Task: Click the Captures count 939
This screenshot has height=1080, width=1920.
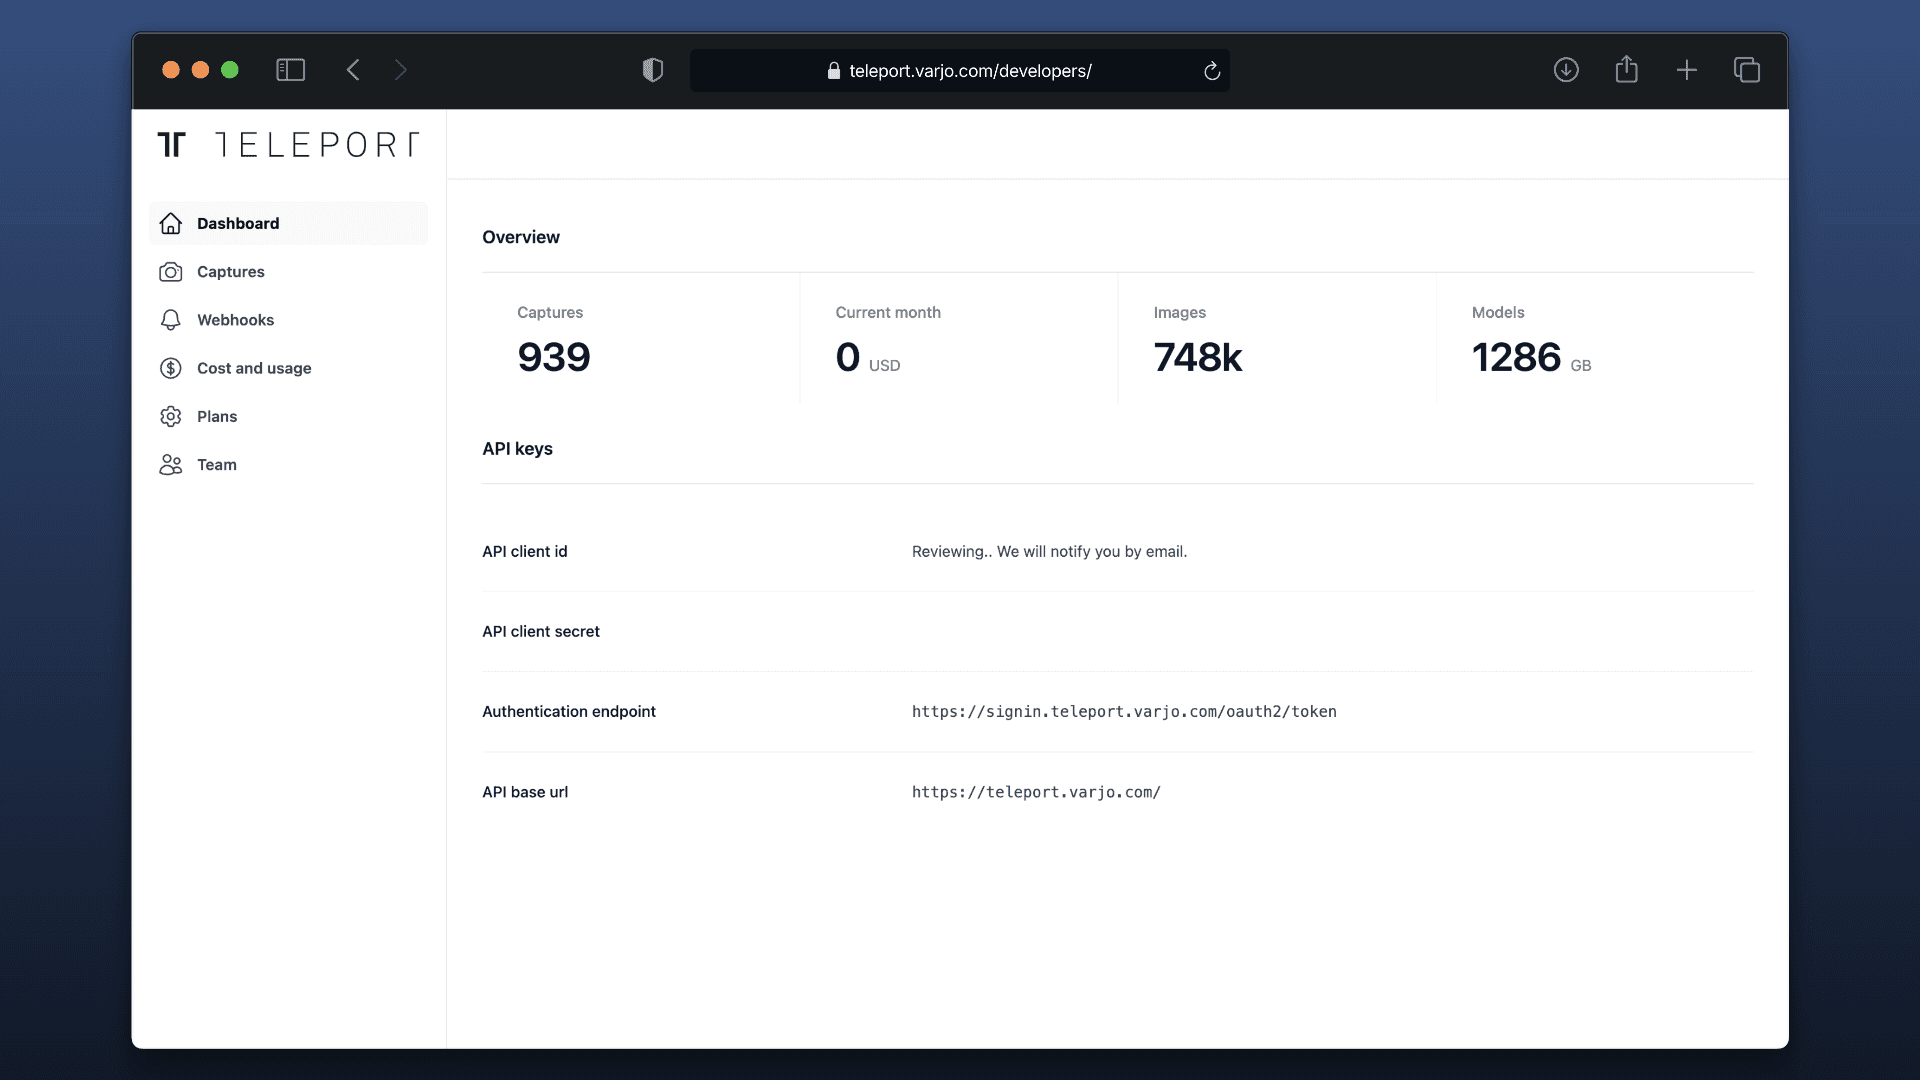Action: (554, 357)
